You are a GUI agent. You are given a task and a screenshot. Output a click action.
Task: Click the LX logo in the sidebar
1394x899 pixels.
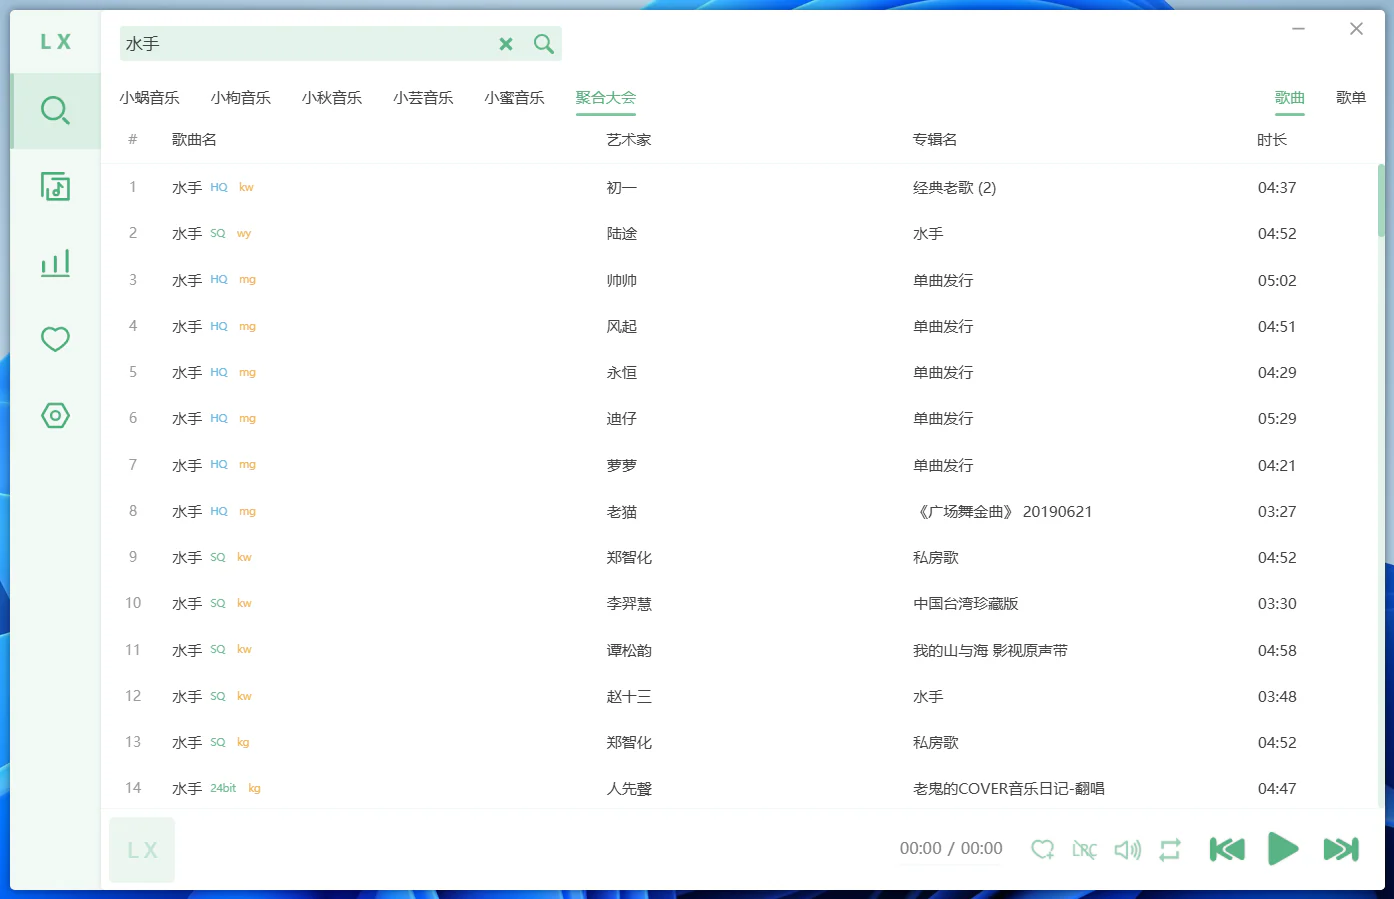(x=55, y=42)
